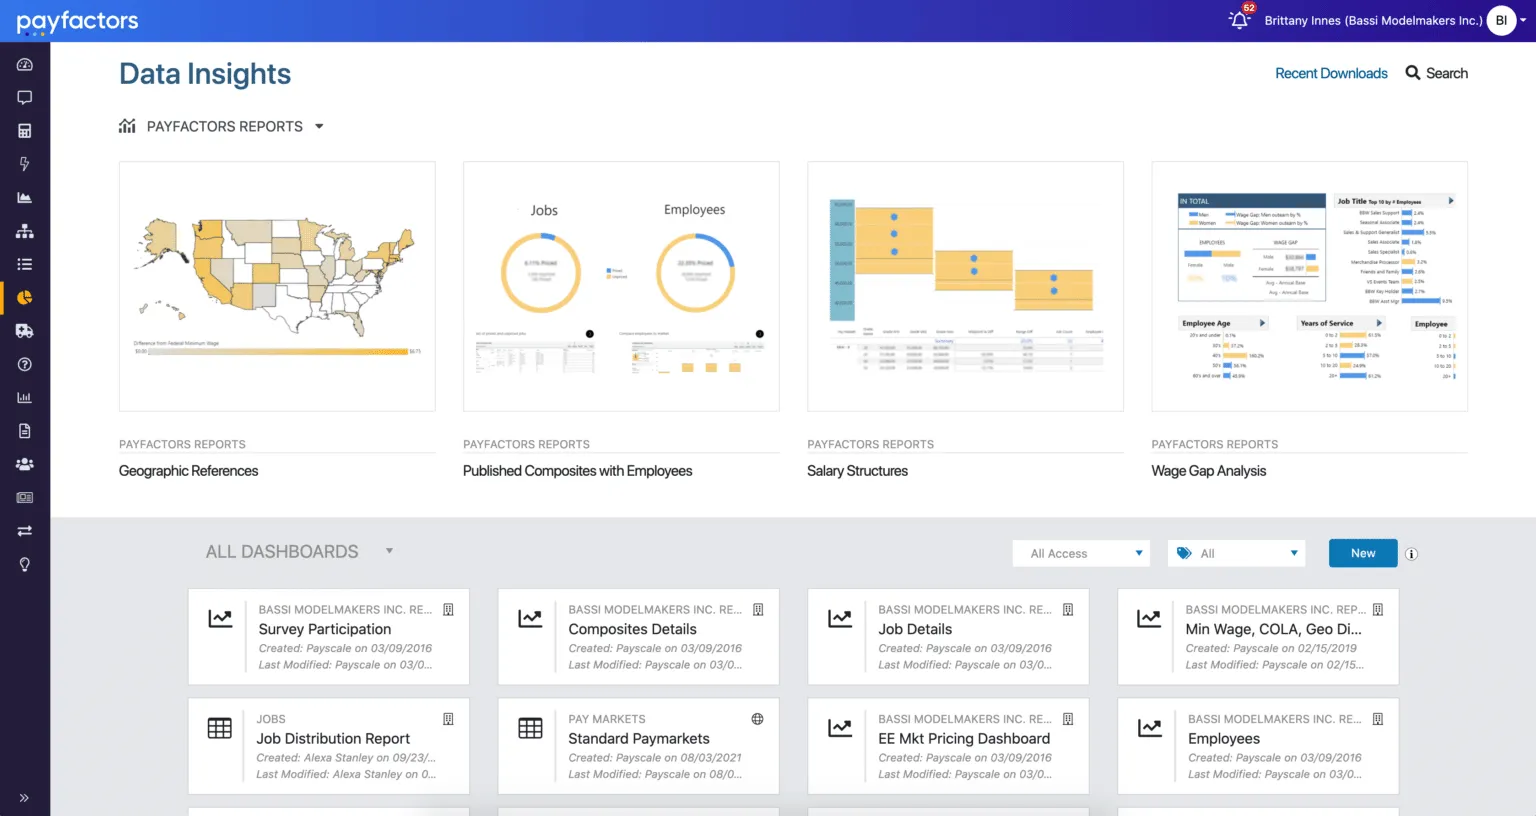The height and width of the screenshot is (816, 1536).
Task: Open the area chart sidebar icon
Action: point(25,198)
